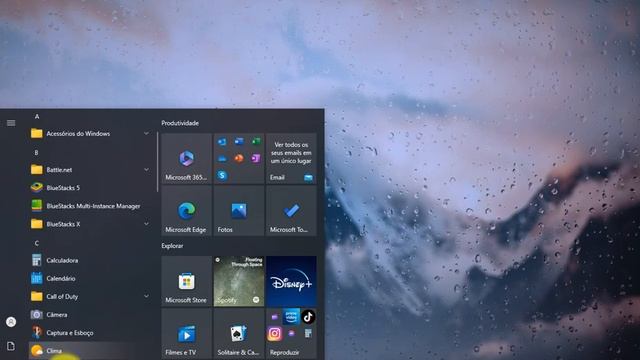Click the OneNote icon in Office folder tile
Image resolution: width=640 pixels, height=360 pixels.
256,158
